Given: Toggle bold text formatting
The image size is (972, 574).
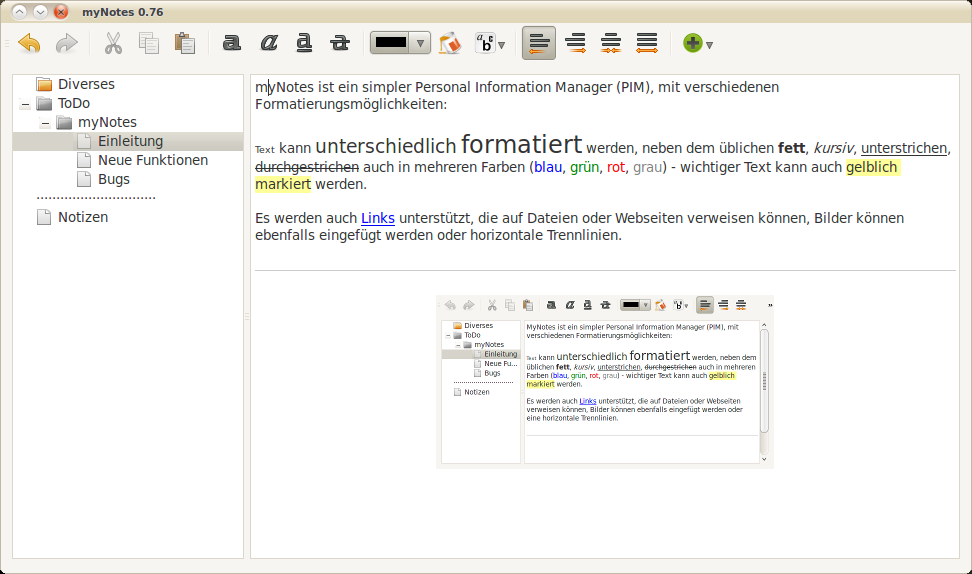Looking at the screenshot, I should click(x=231, y=43).
